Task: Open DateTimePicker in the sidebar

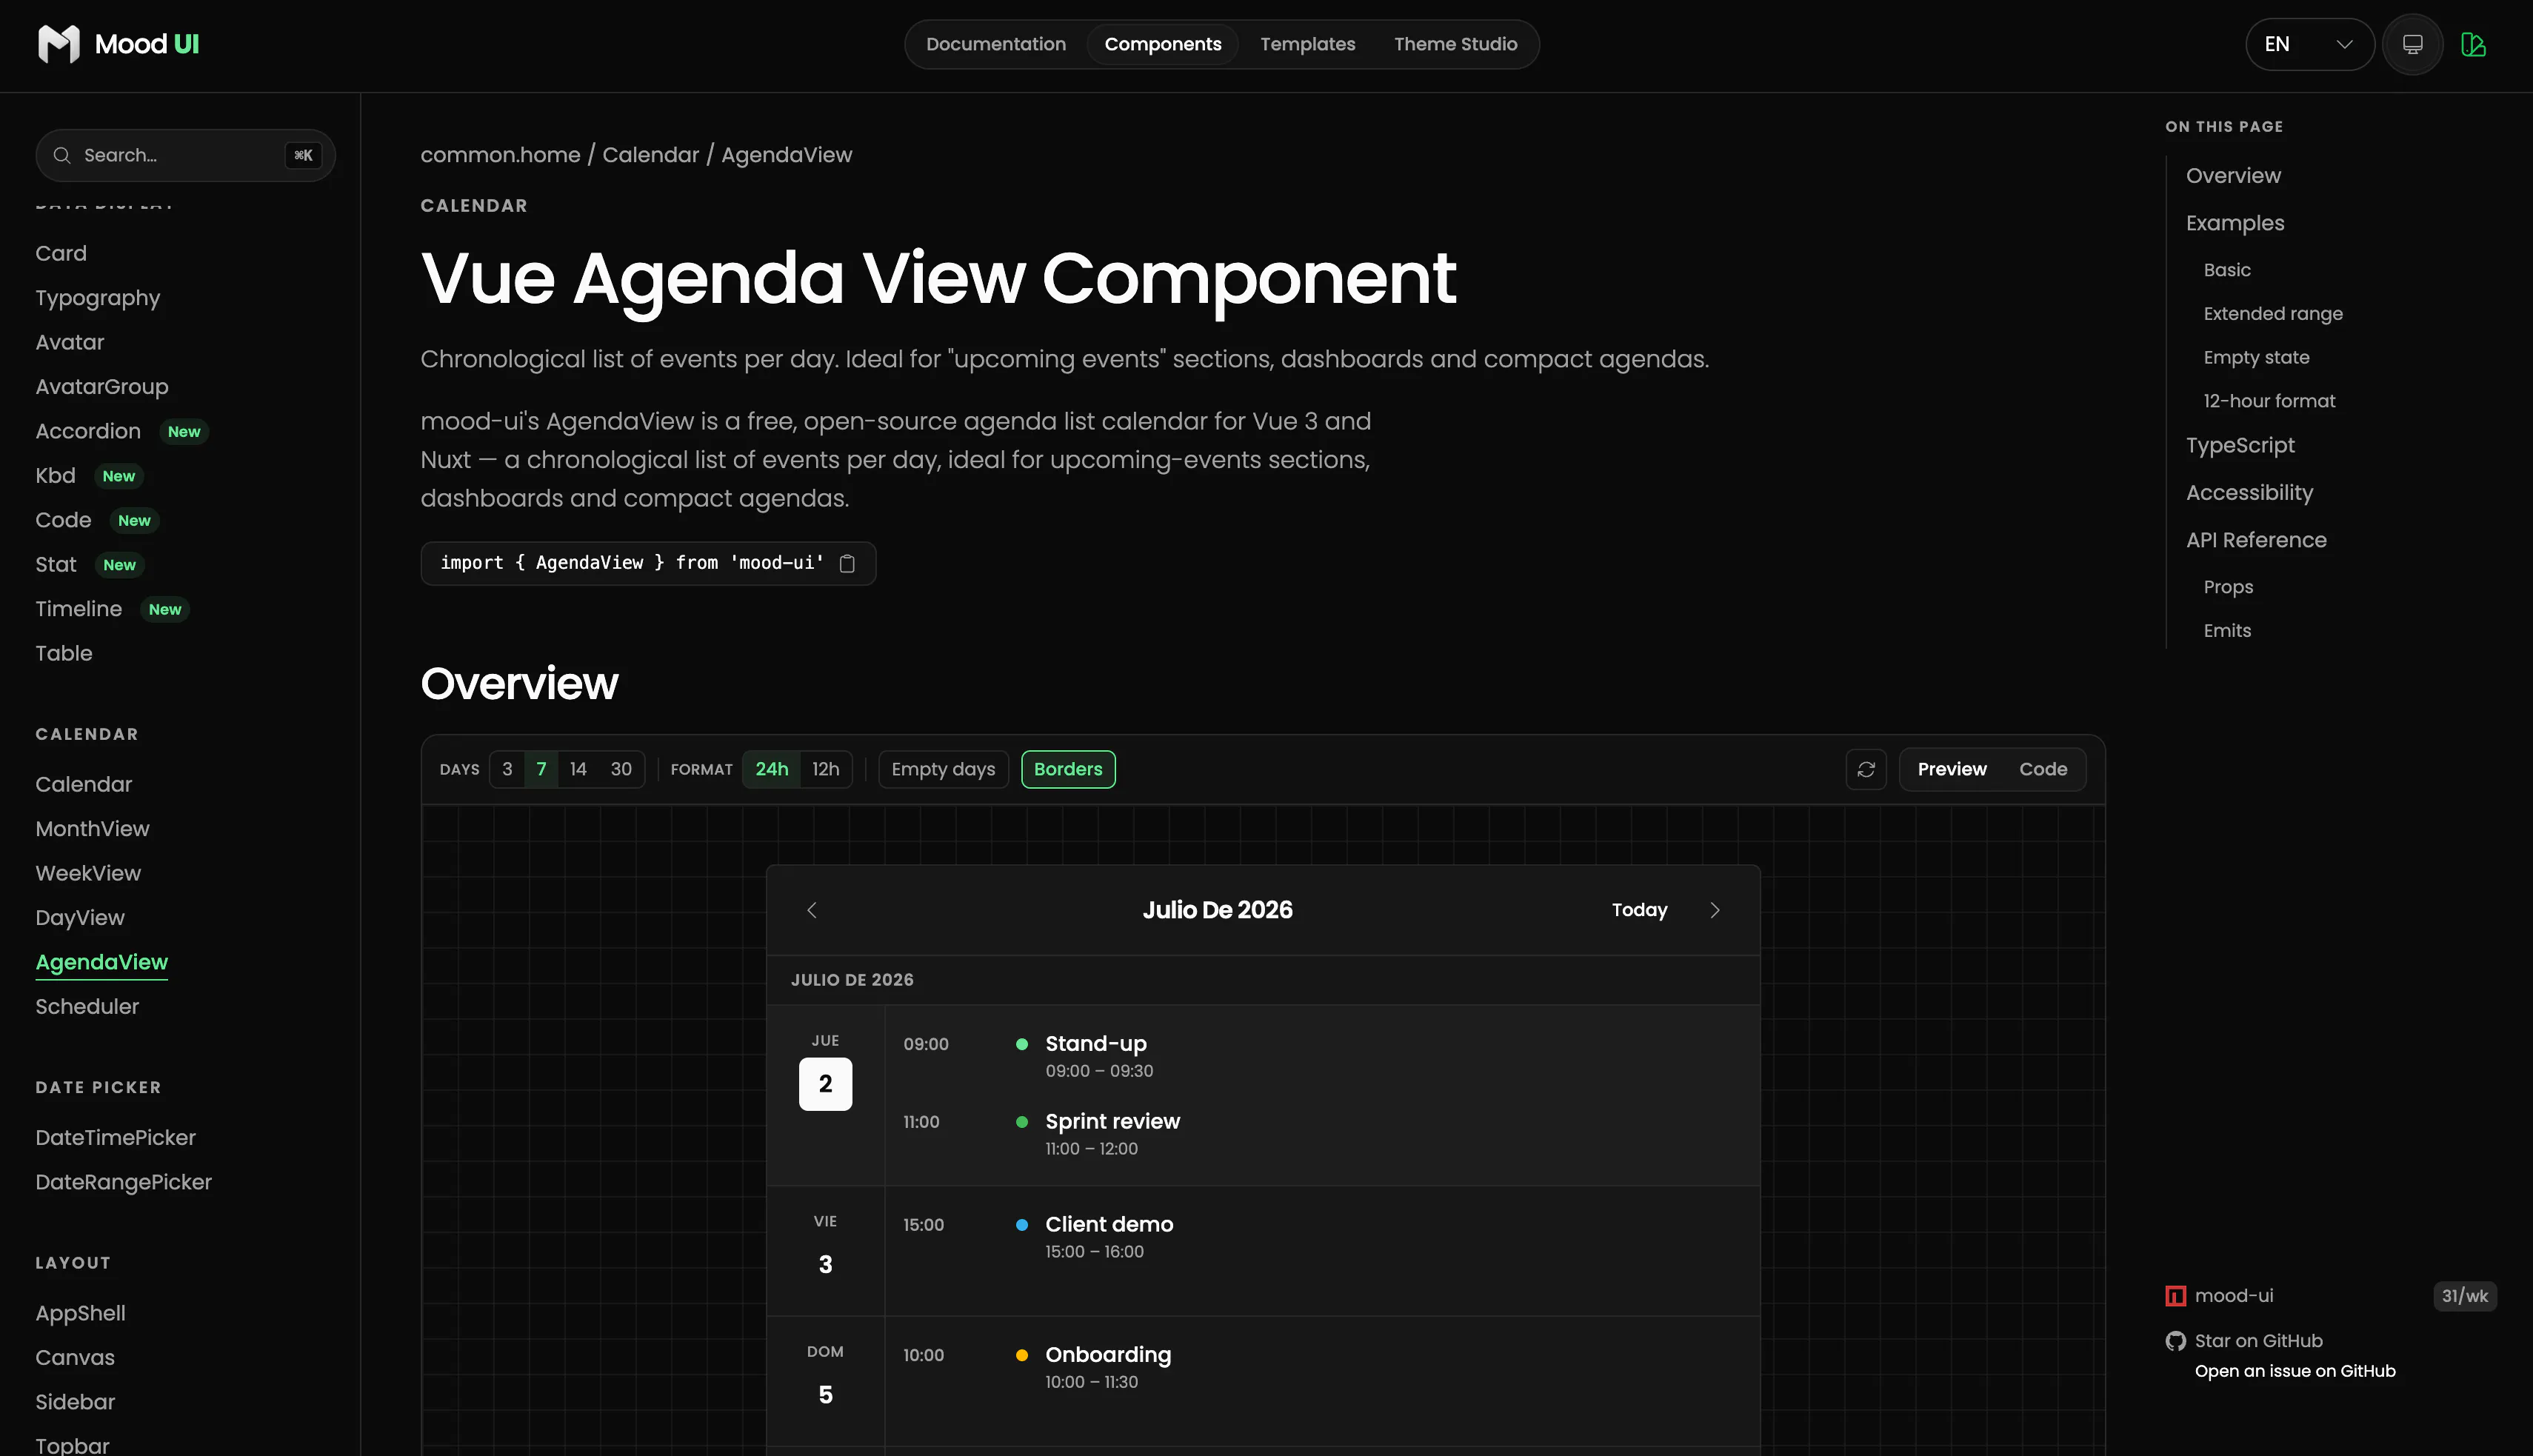Action: (x=115, y=1138)
